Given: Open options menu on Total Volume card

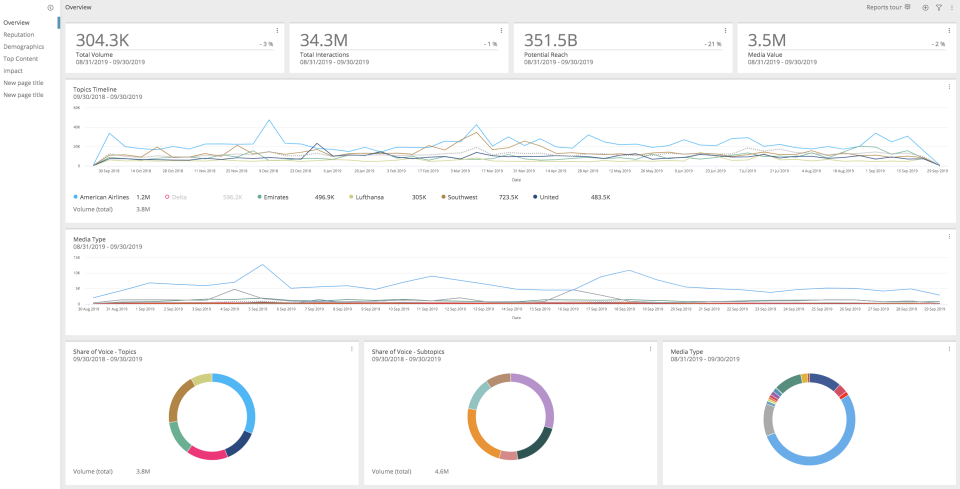Looking at the screenshot, I should (x=277, y=30).
